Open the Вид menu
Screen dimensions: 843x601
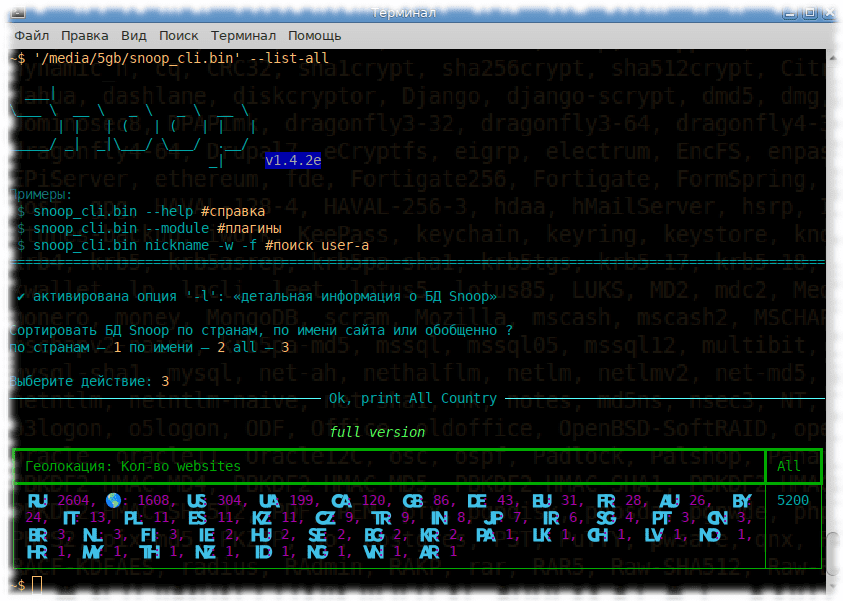(x=133, y=35)
